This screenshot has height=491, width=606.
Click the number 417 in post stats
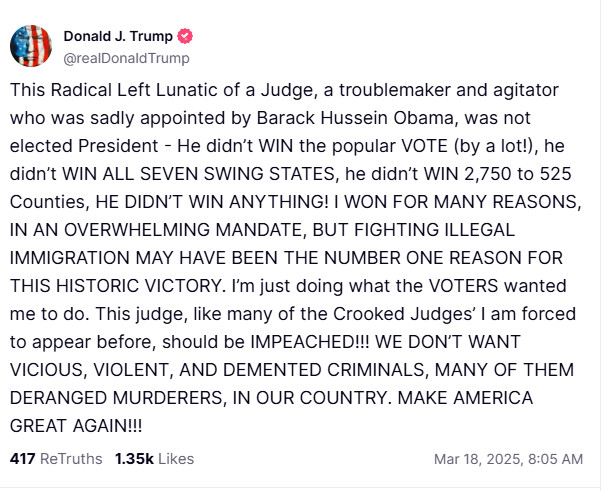(22, 459)
